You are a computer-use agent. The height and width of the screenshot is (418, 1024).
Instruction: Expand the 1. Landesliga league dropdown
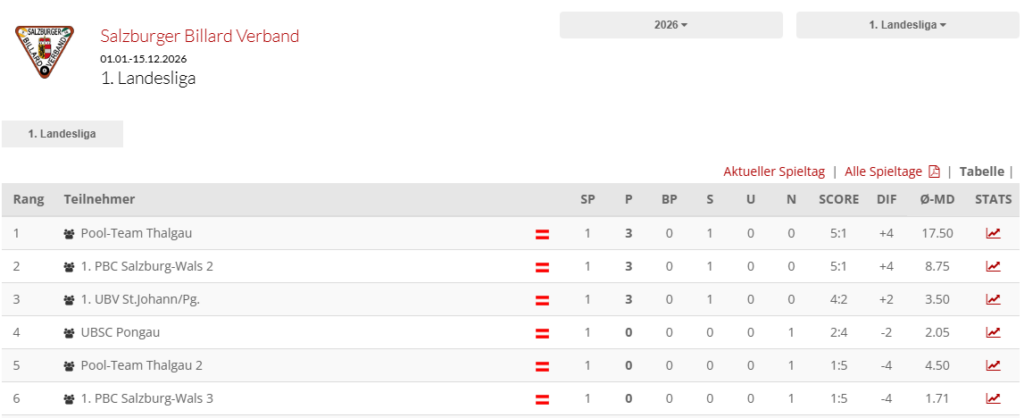[907, 25]
